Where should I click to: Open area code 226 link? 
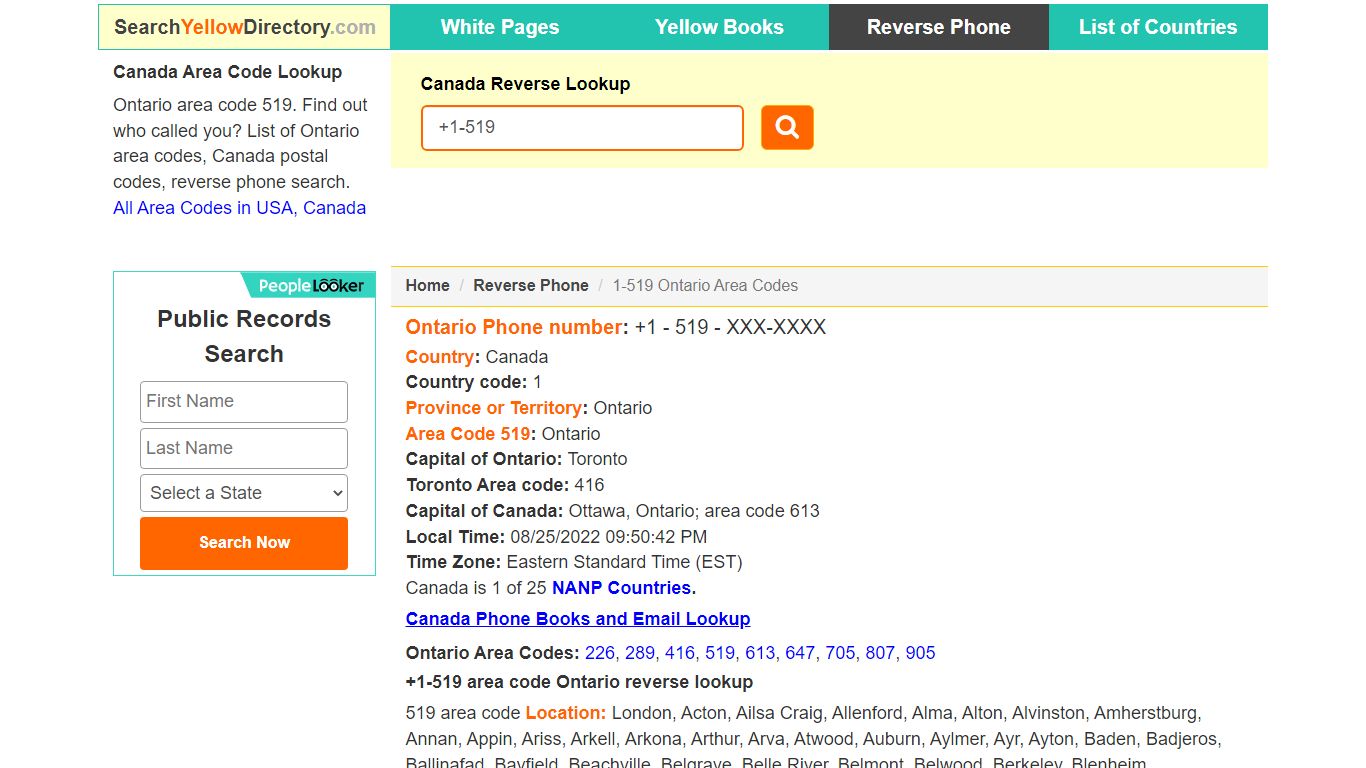pyautogui.click(x=600, y=653)
